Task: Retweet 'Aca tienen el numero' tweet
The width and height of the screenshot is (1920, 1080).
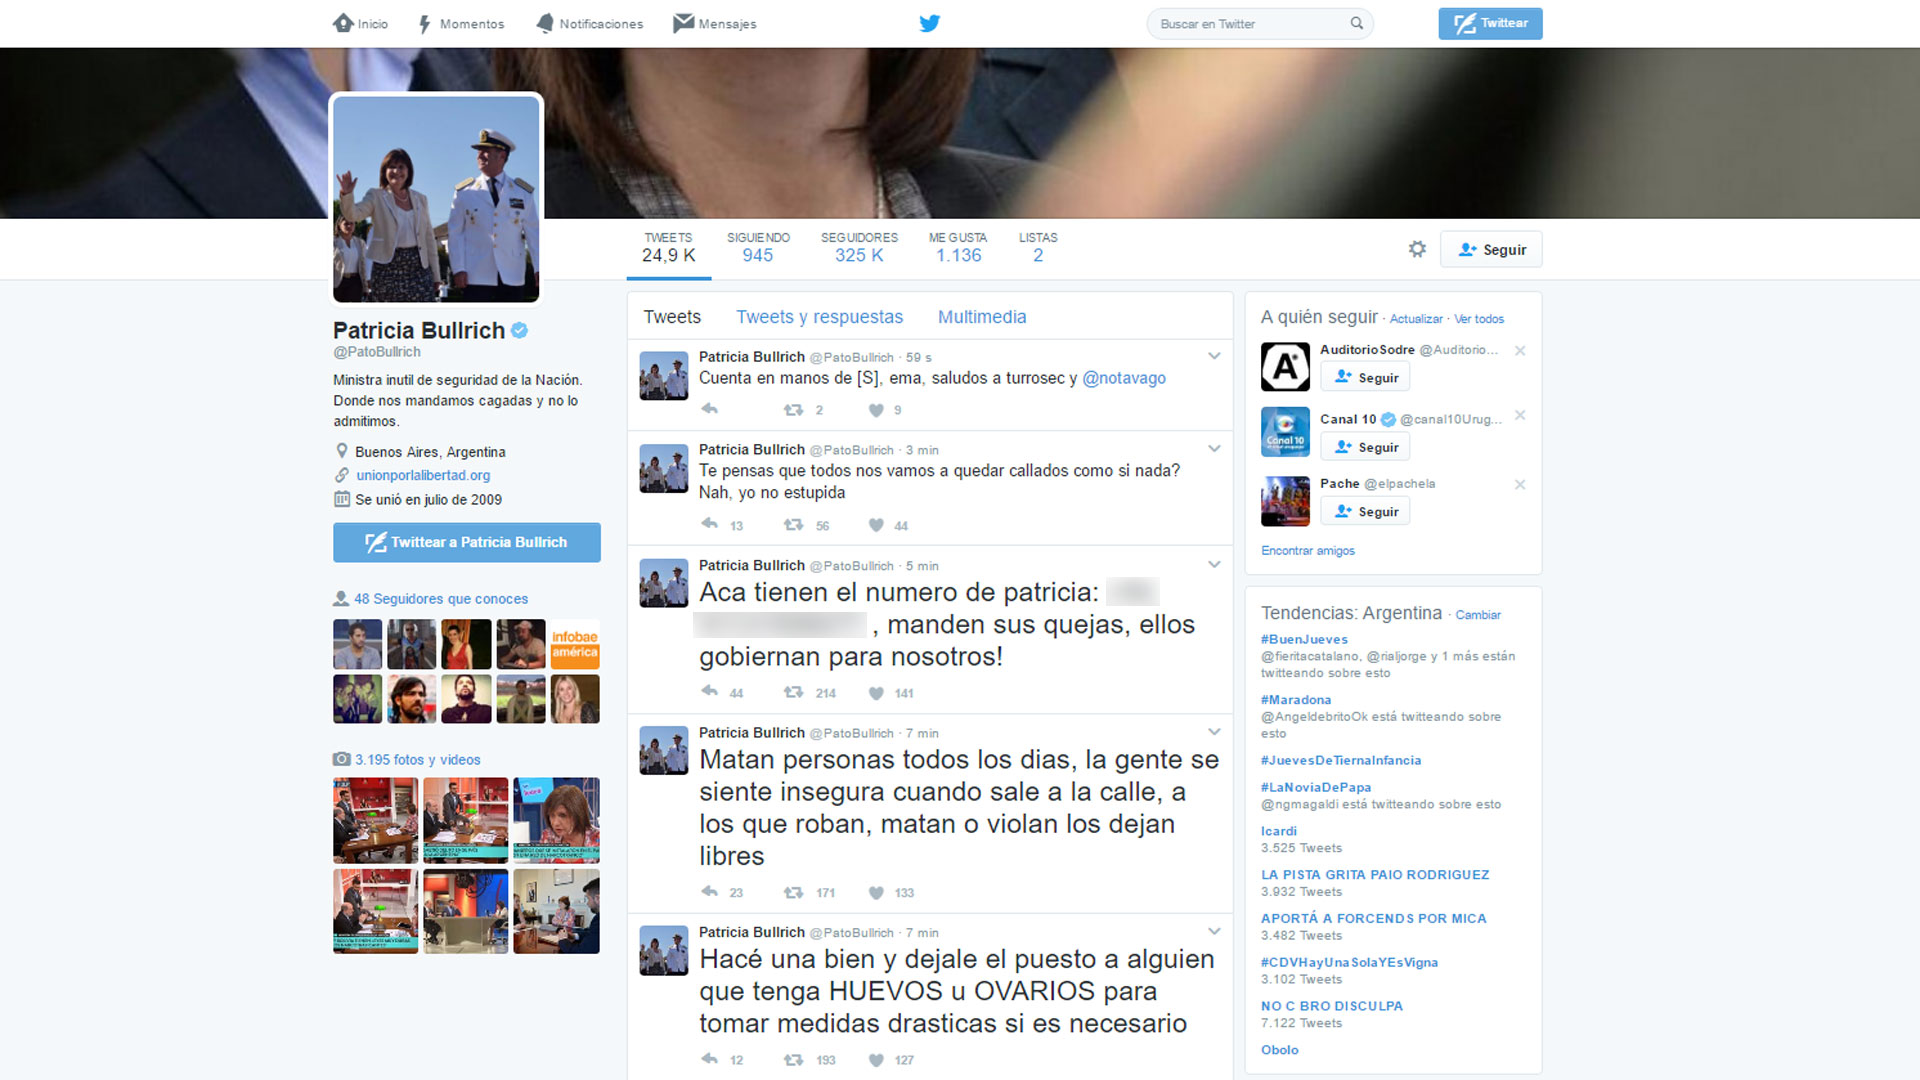Action: click(793, 691)
